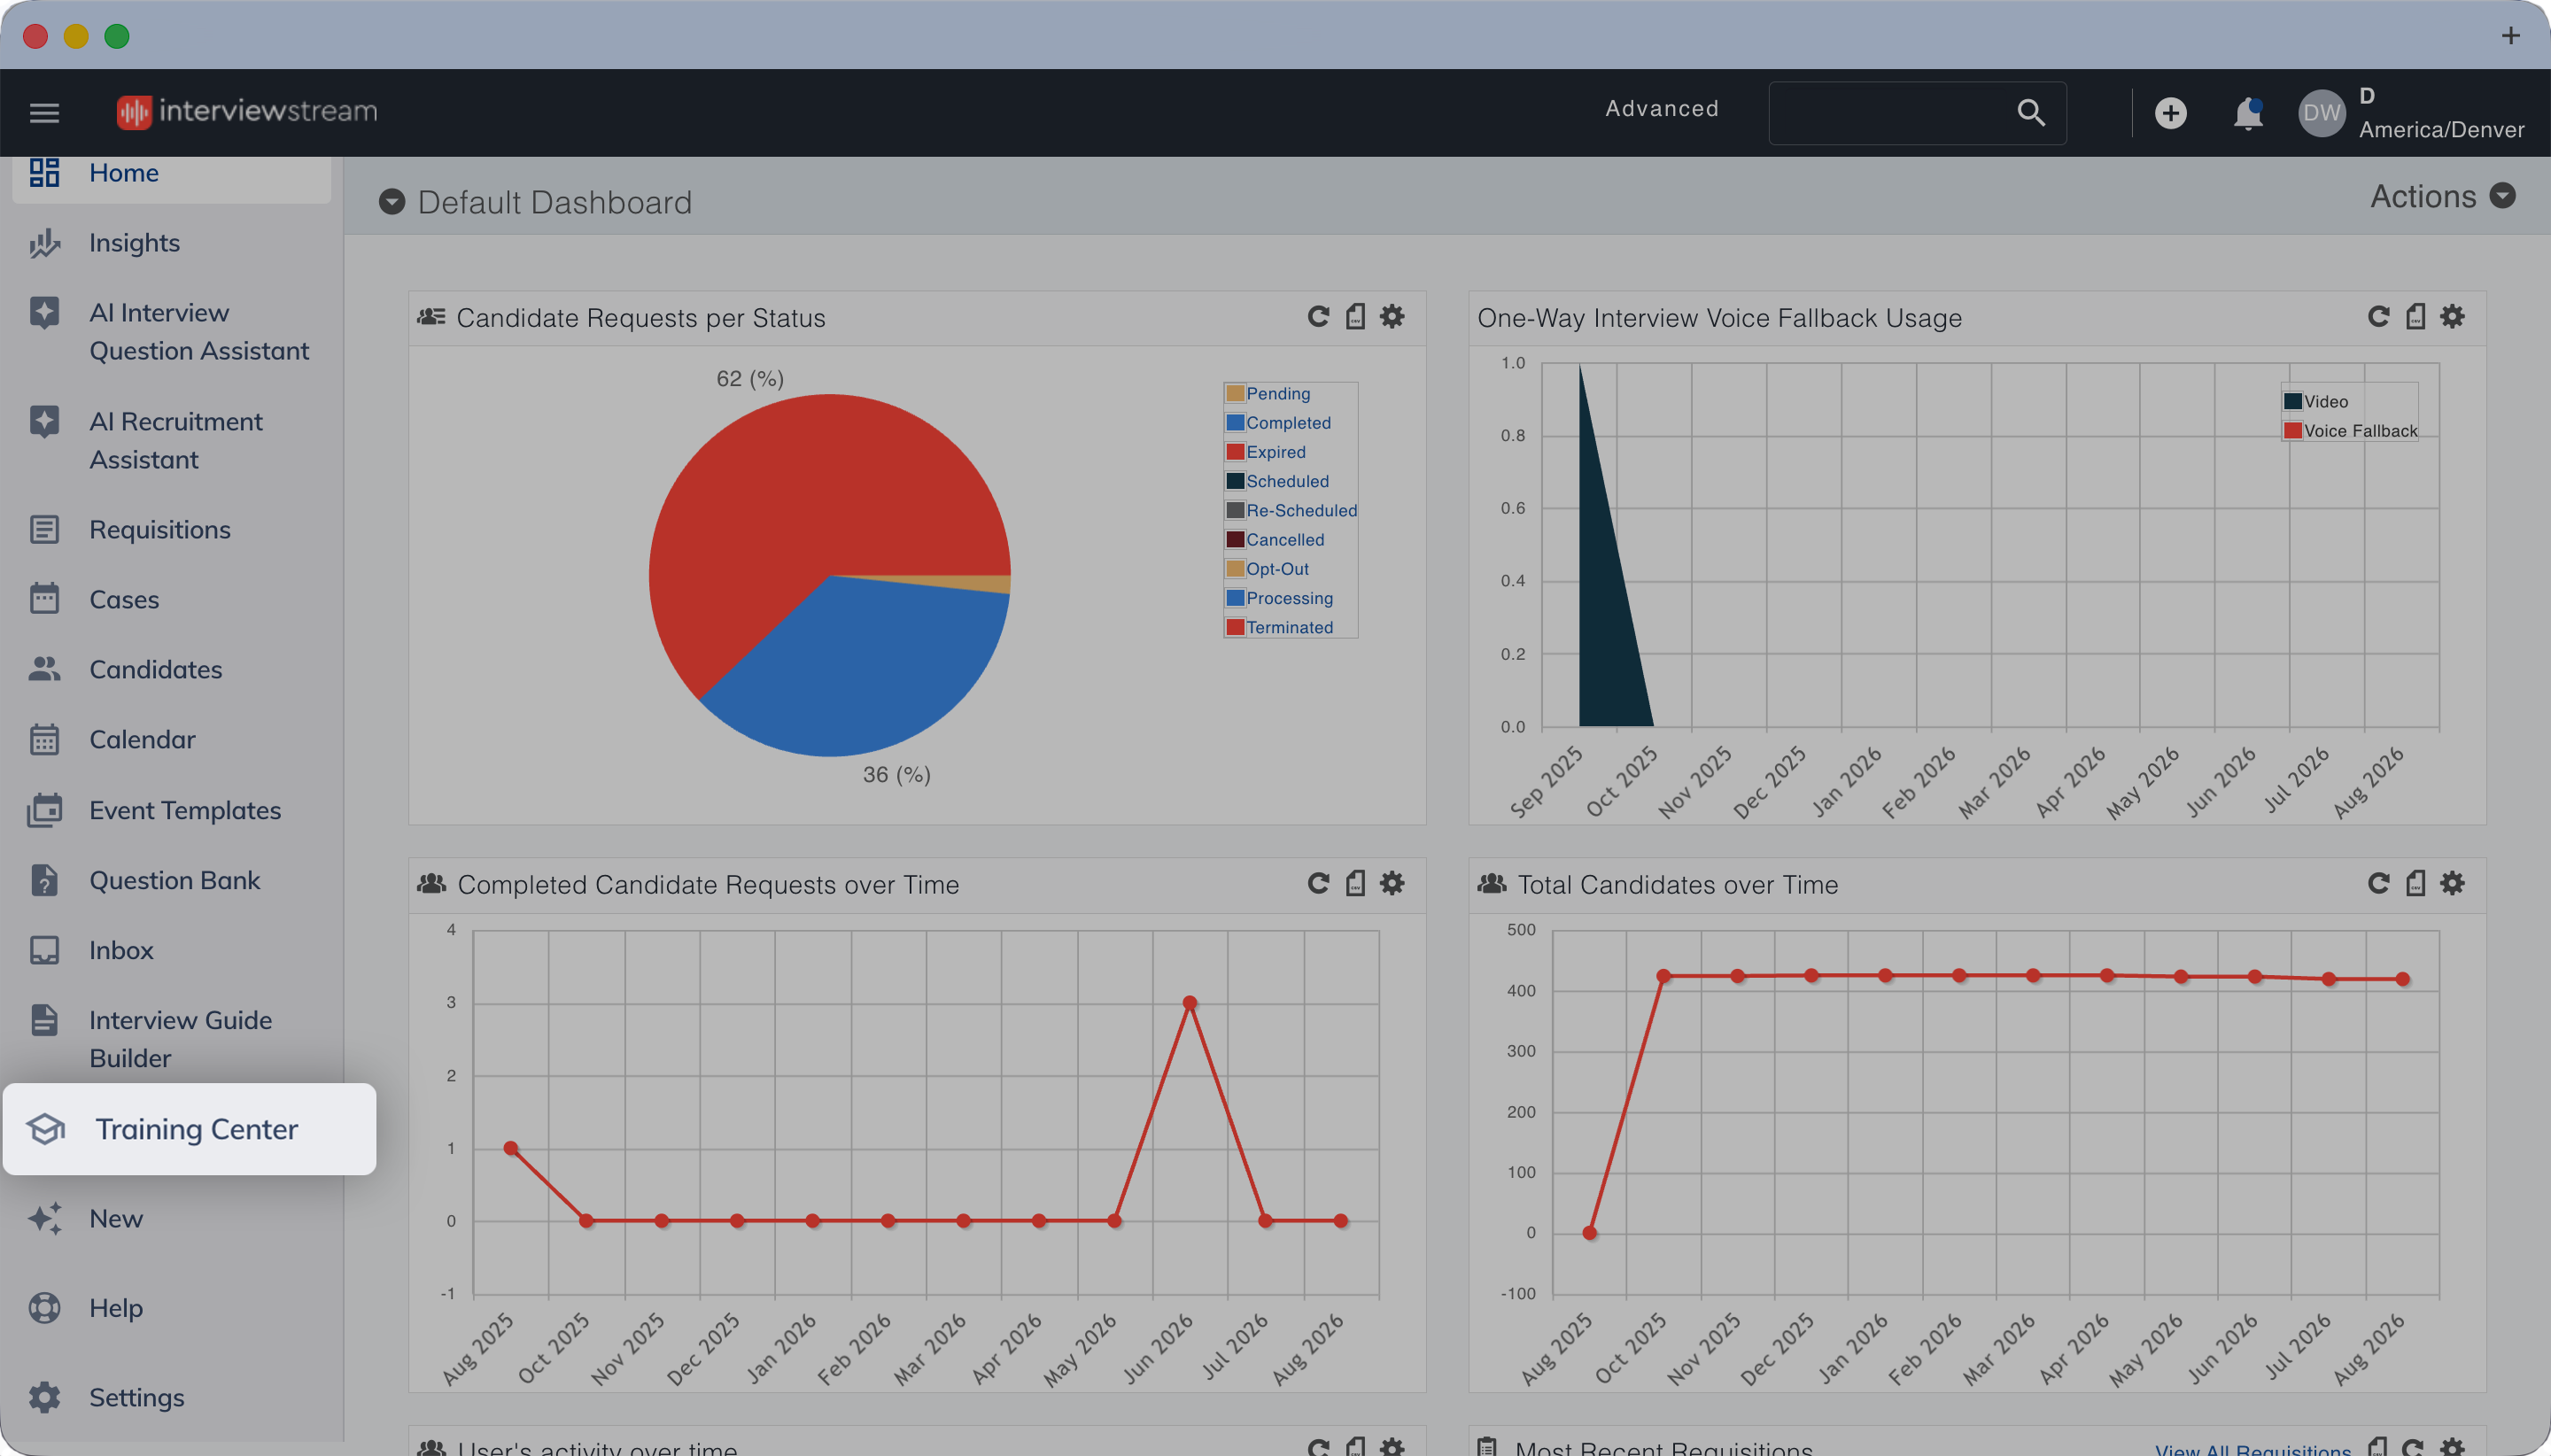
Task: Click the notifications bell icon
Action: coord(2247,113)
